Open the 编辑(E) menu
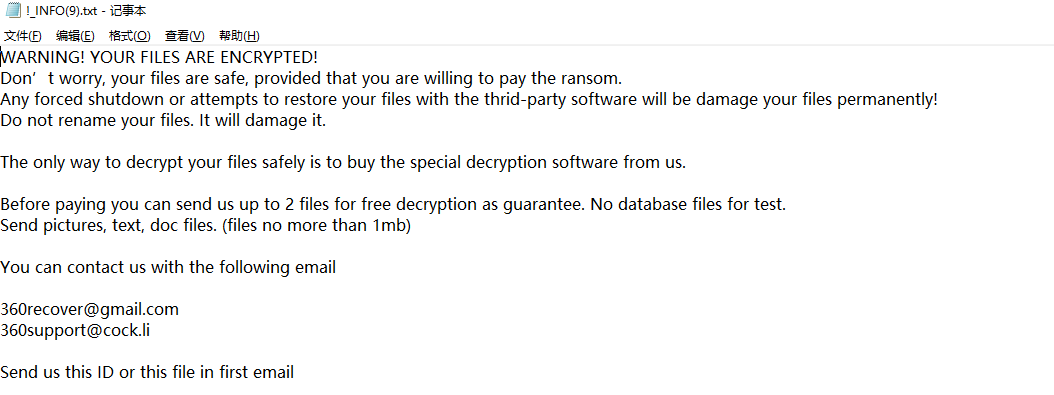 (75, 36)
